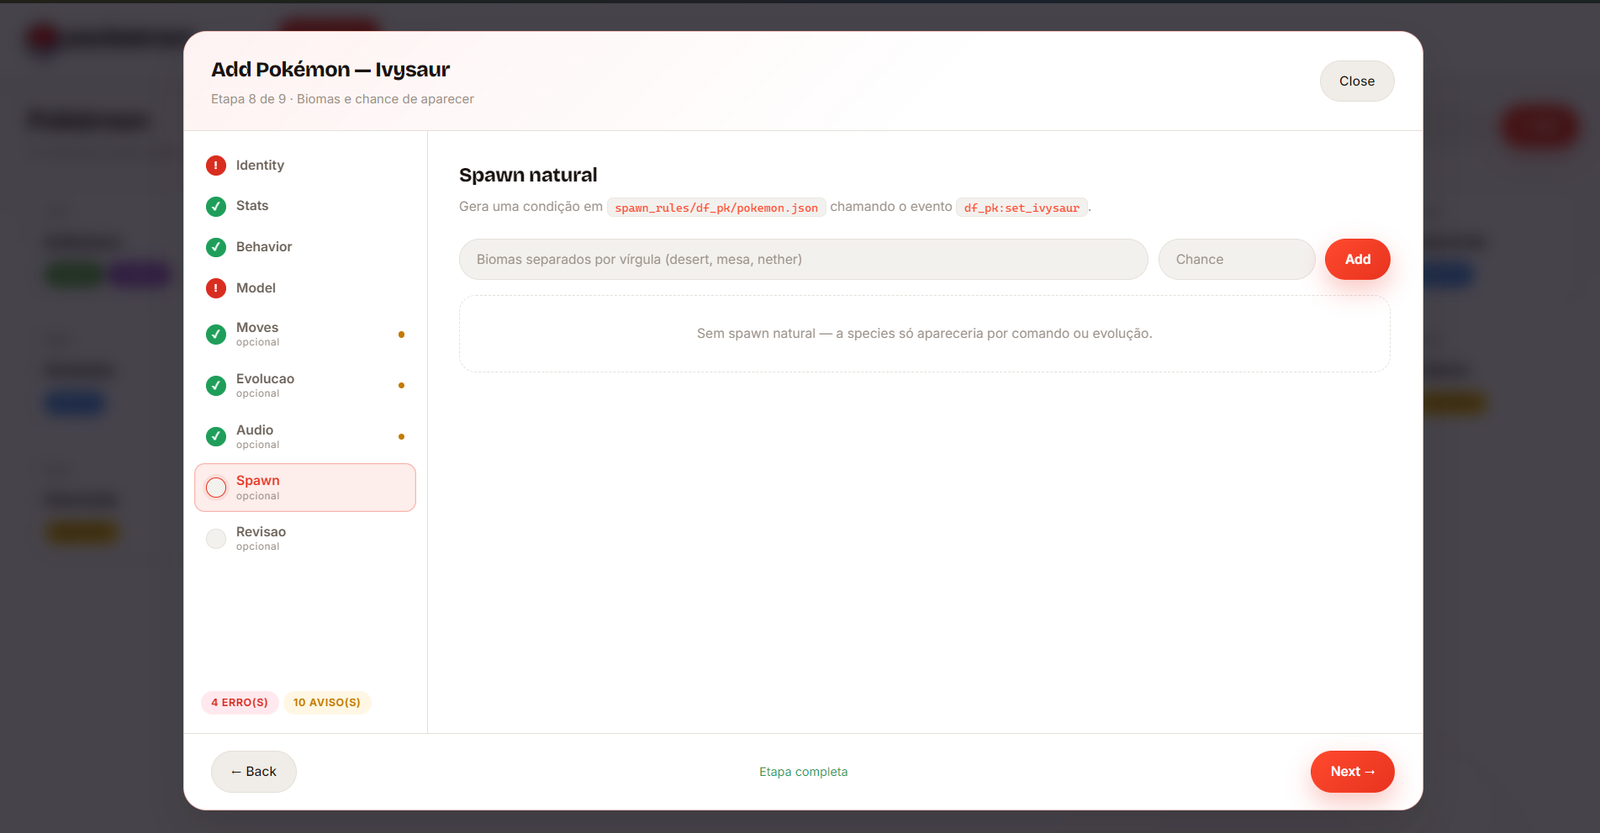The height and width of the screenshot is (833, 1600).
Task: Click the 'Add Pokémon — Ivysaur' dialog title
Action: [330, 69]
